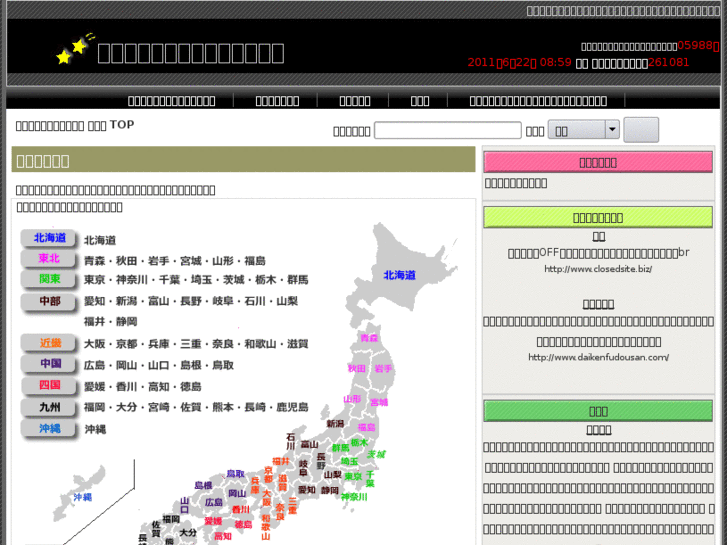The width and height of the screenshot is (727, 545).
Task: Focus the keyword search input field
Action: click(447, 130)
